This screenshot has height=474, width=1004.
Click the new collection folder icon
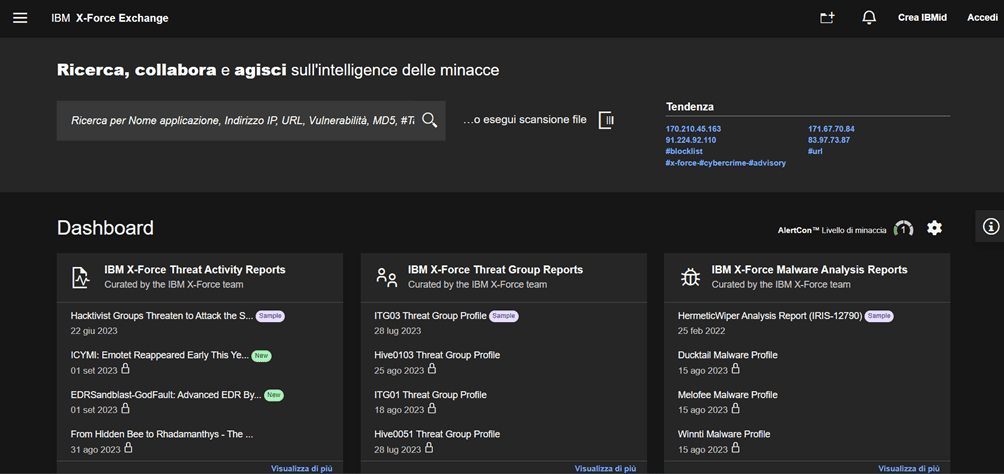(828, 18)
